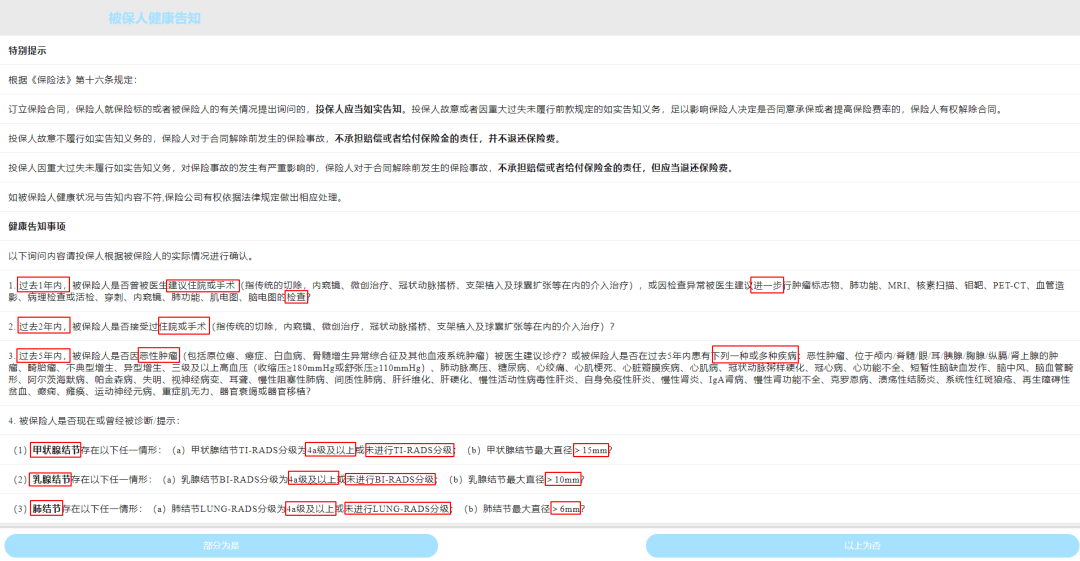Click the '被保人健康告知' page title
This screenshot has width=1080, height=561.
pyautogui.click(x=154, y=18)
